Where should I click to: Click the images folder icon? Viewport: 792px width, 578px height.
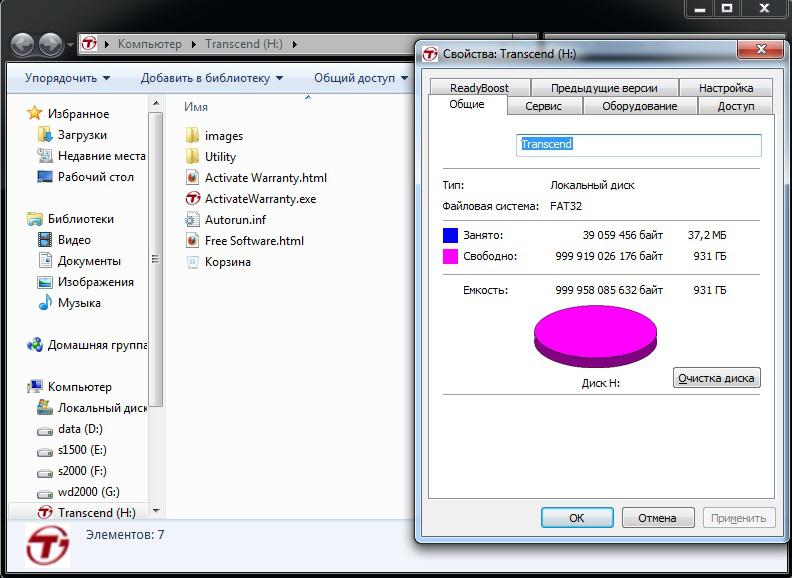point(192,135)
